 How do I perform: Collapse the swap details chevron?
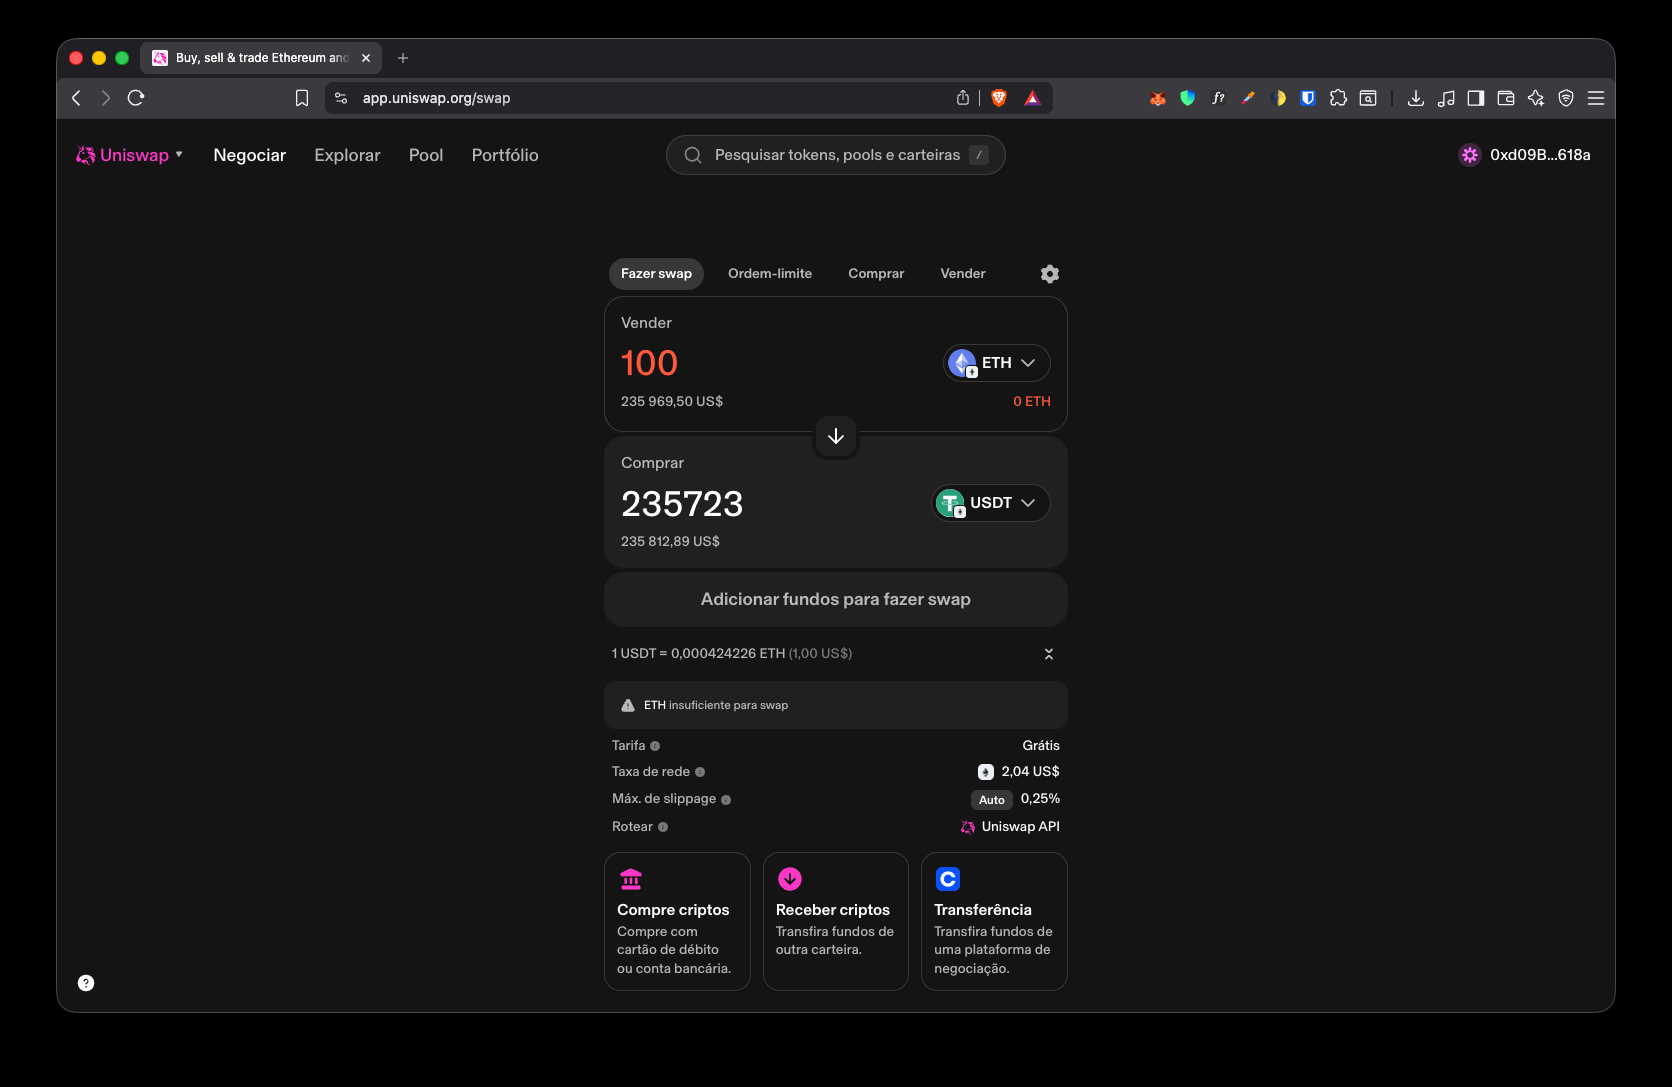1049,654
